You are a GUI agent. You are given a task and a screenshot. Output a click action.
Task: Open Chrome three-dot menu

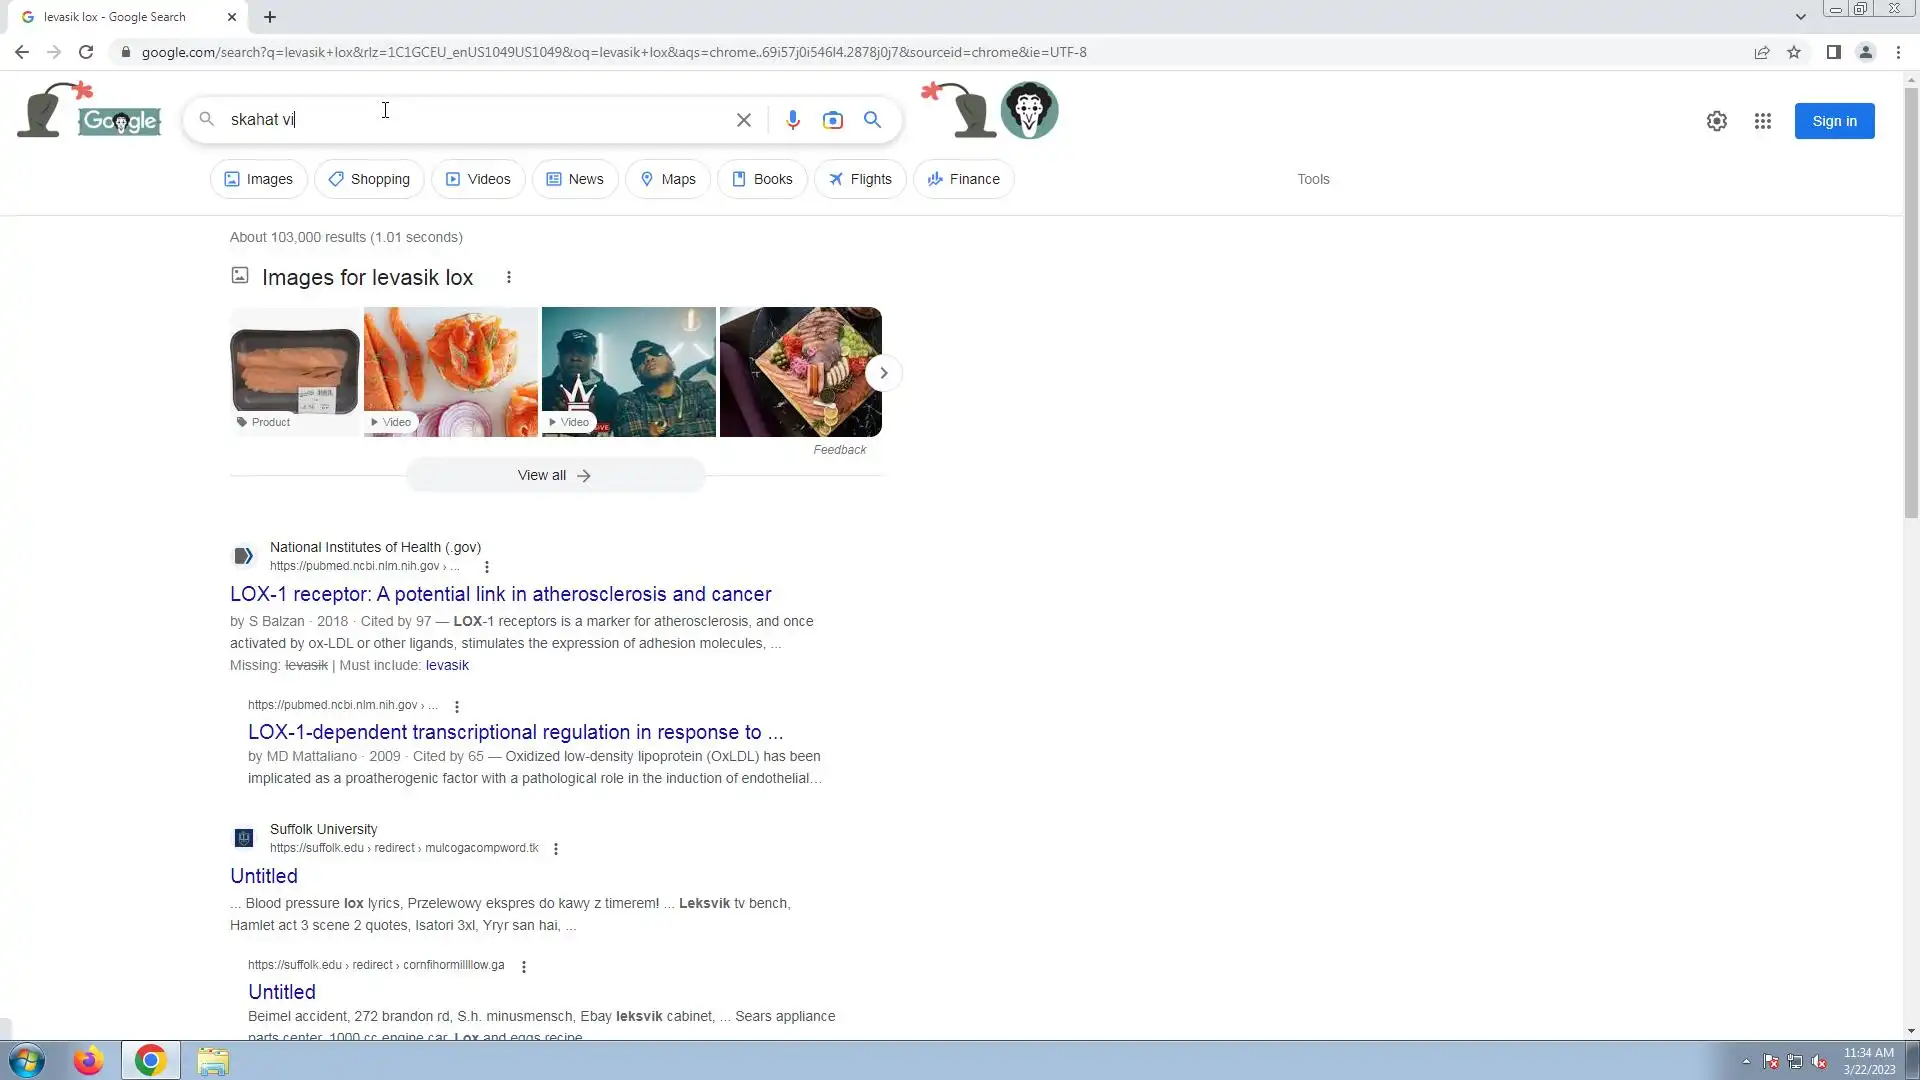(1898, 52)
